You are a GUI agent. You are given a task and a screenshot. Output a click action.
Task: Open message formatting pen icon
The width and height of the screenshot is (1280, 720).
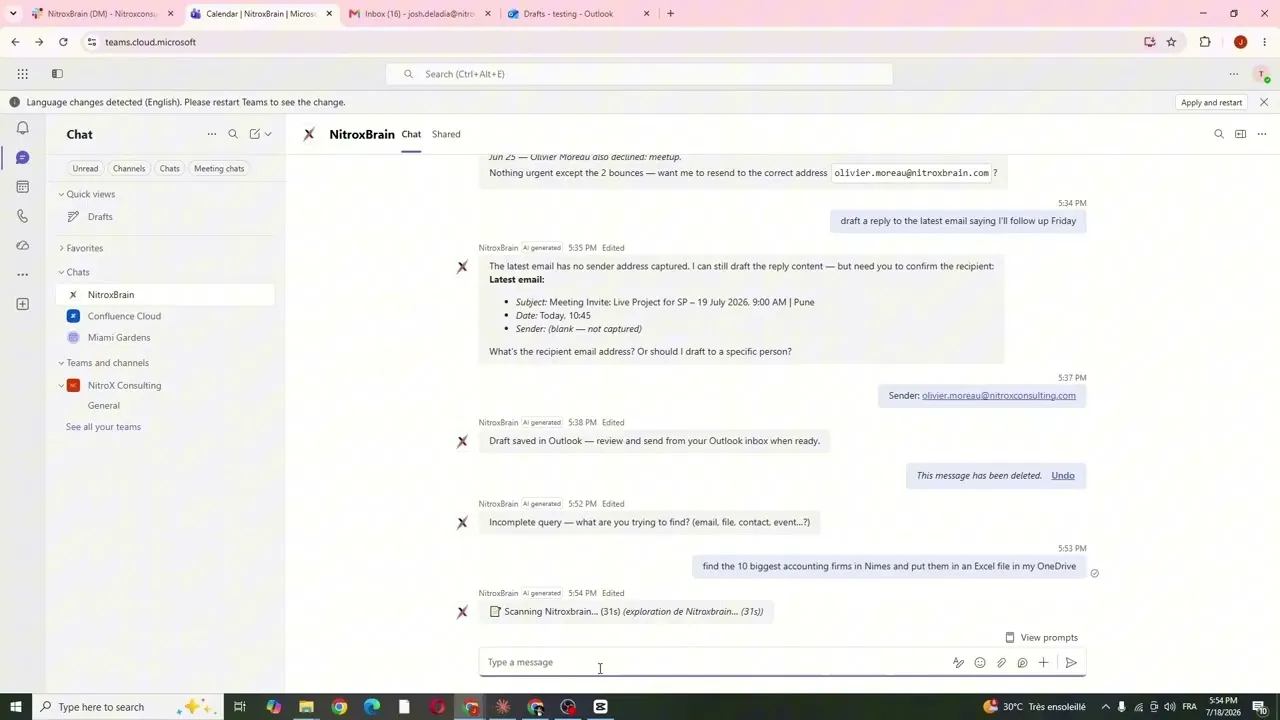point(958,662)
